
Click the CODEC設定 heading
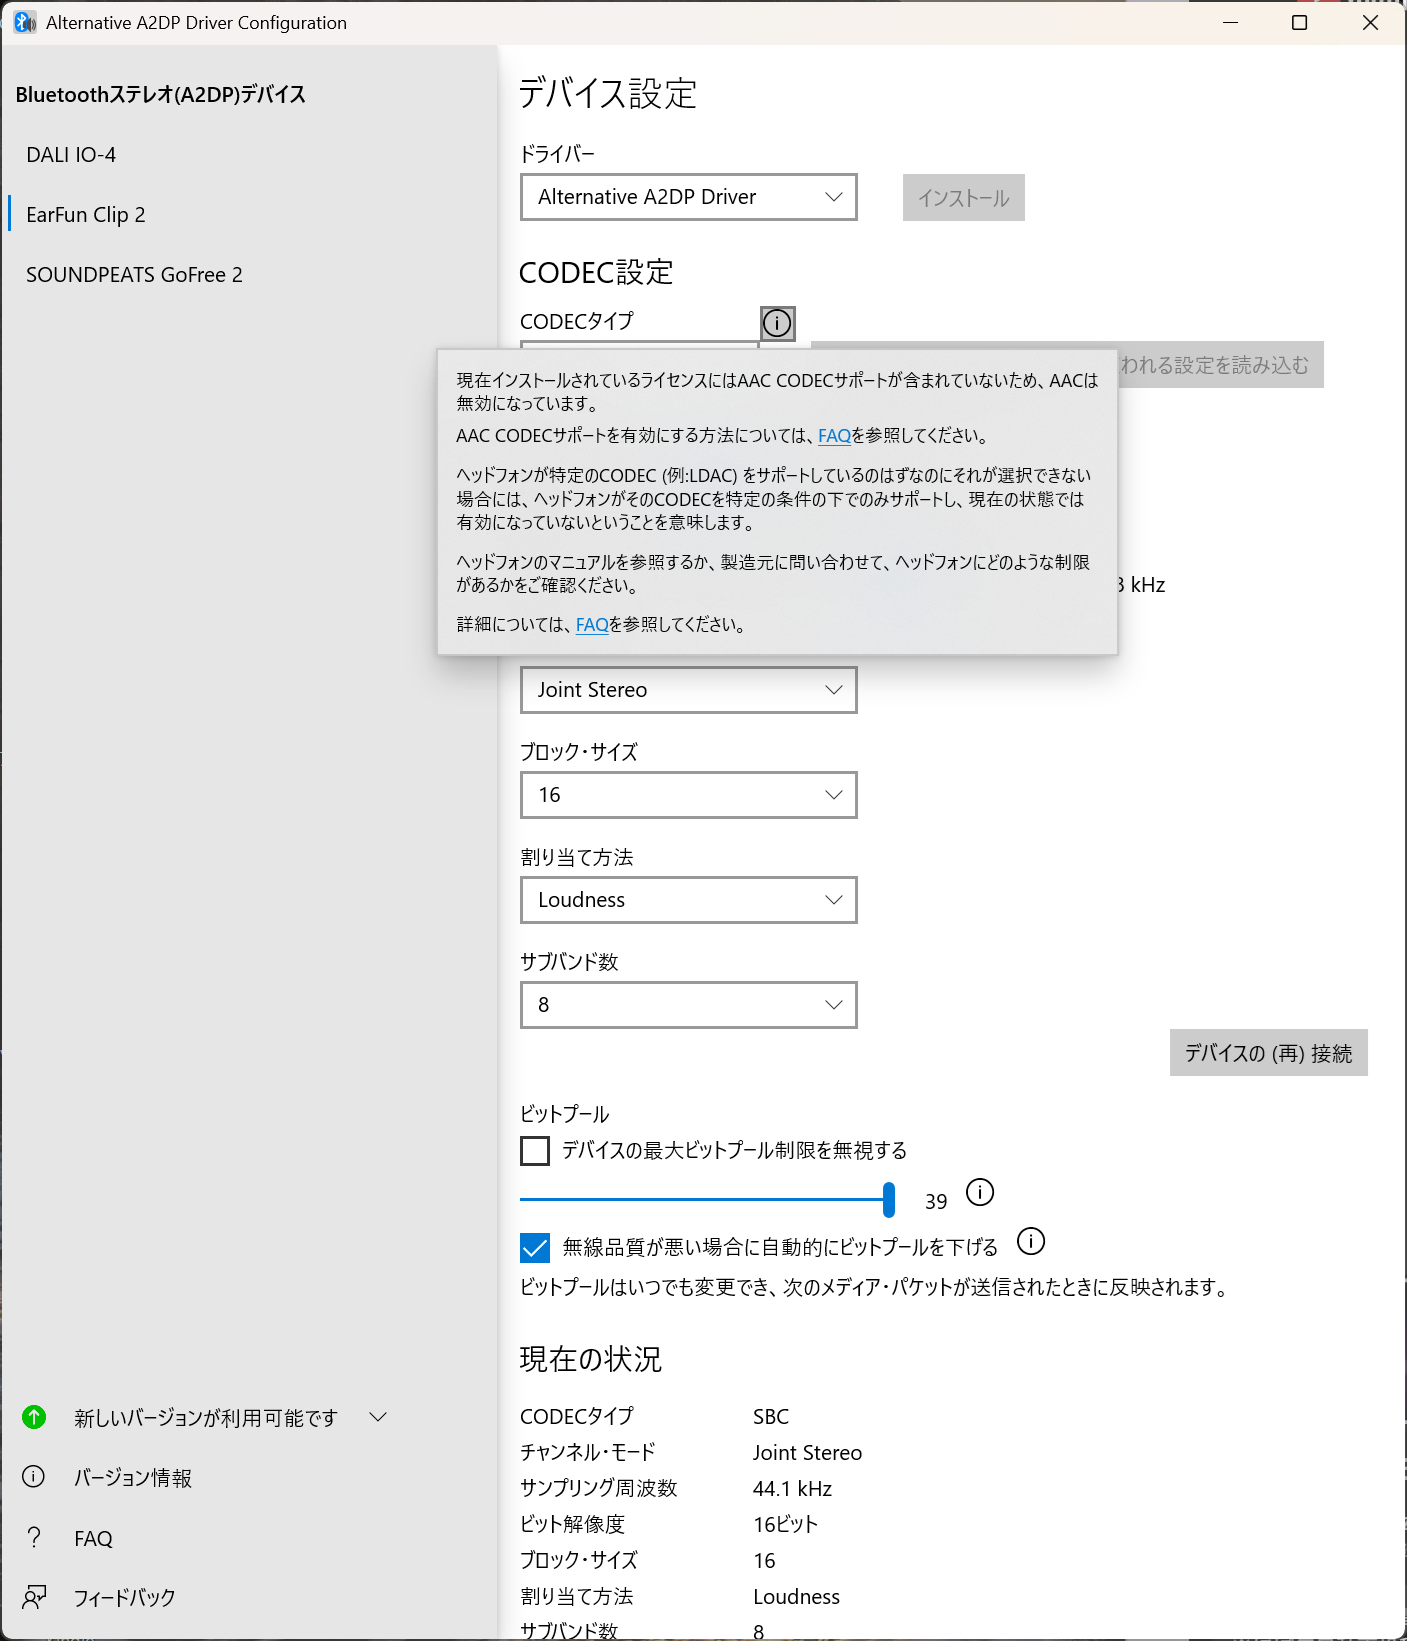click(596, 272)
